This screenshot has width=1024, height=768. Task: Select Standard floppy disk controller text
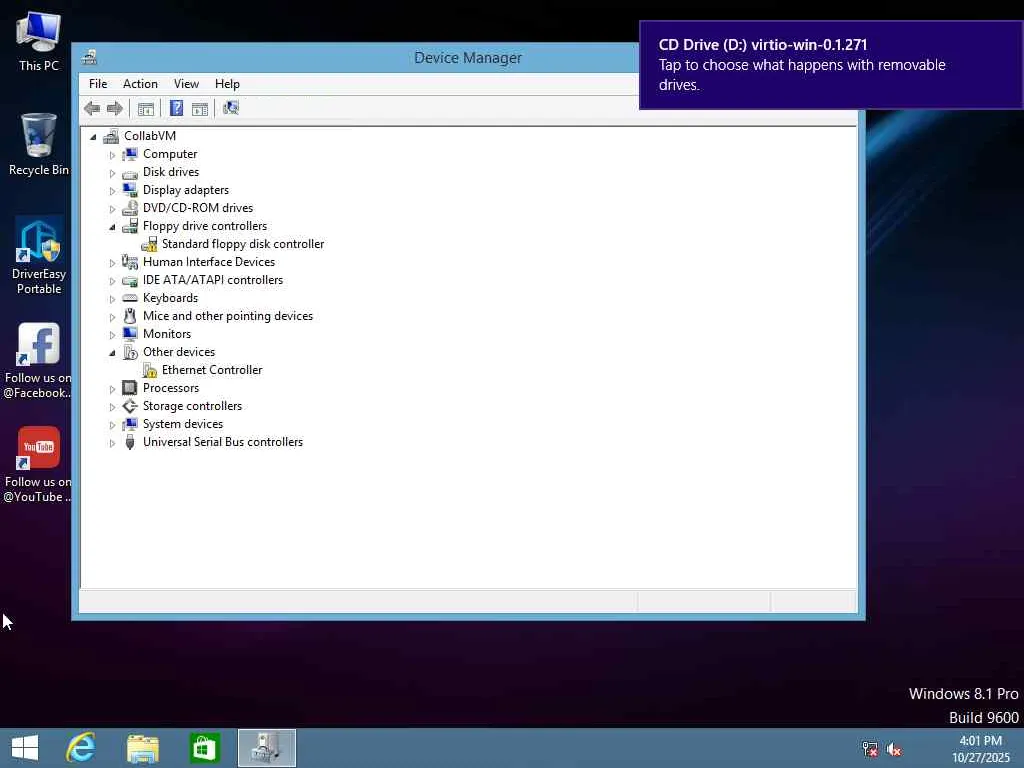click(x=243, y=244)
